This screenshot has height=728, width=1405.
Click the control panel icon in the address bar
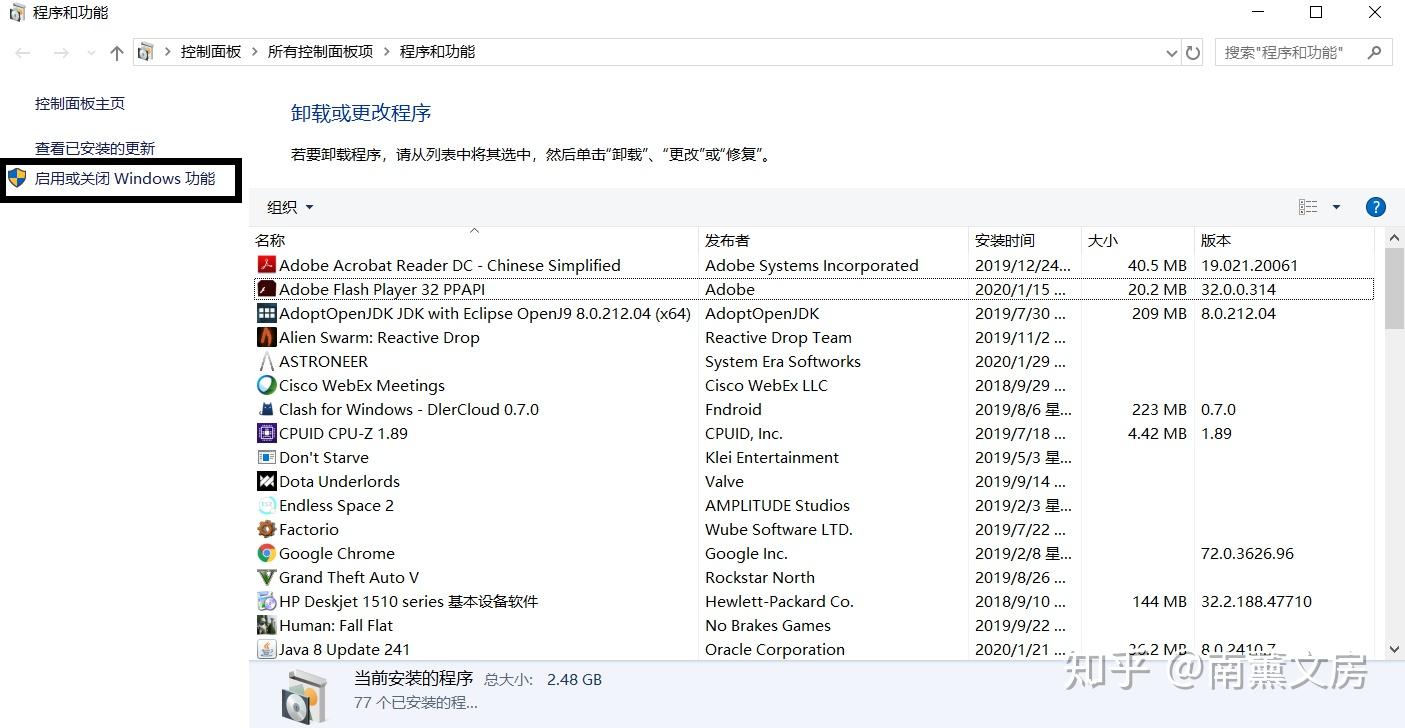pos(146,52)
